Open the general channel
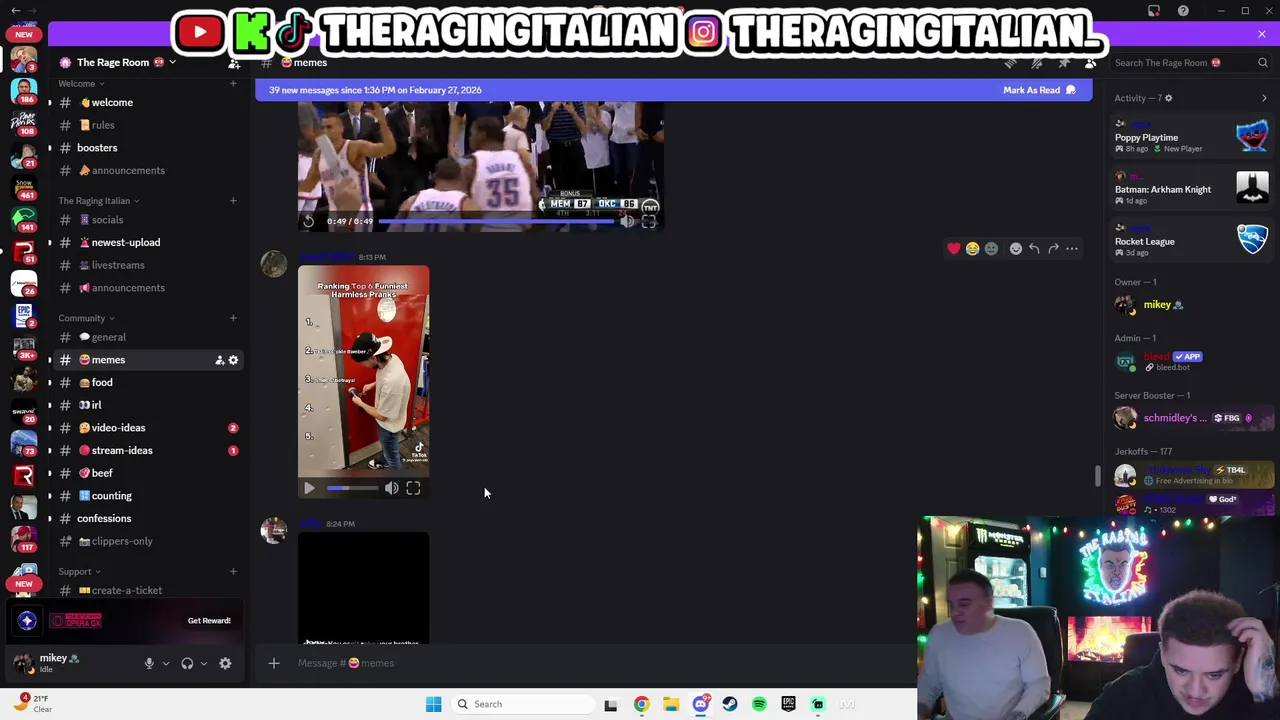Viewport: 1280px width, 720px height. click(x=148, y=337)
